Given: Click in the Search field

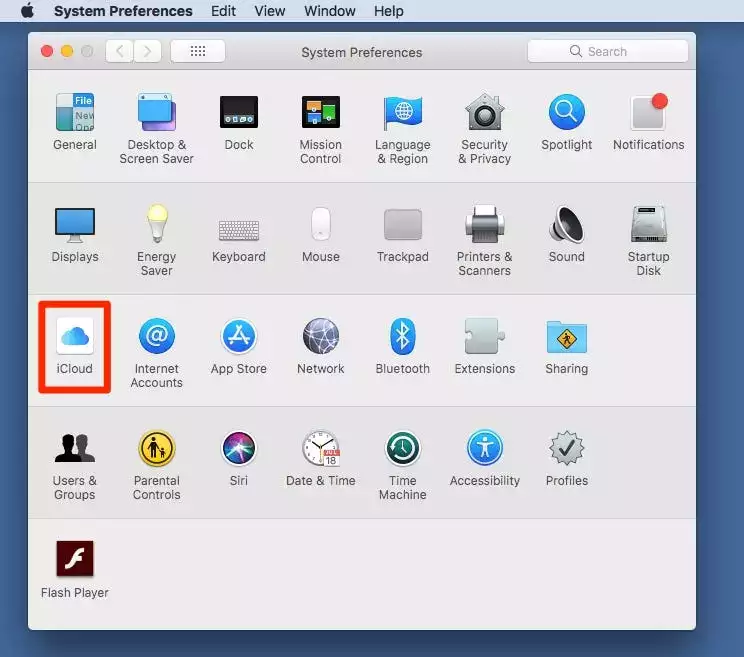Looking at the screenshot, I should pos(607,51).
